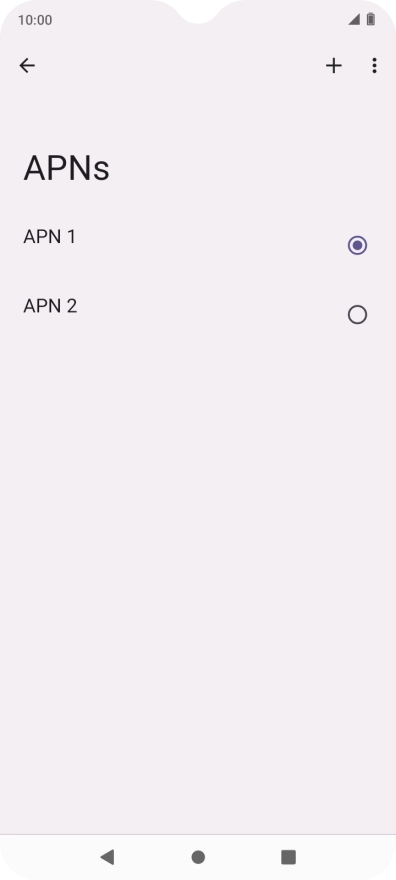Tap the Android back navigation button

pyautogui.click(x=107, y=857)
